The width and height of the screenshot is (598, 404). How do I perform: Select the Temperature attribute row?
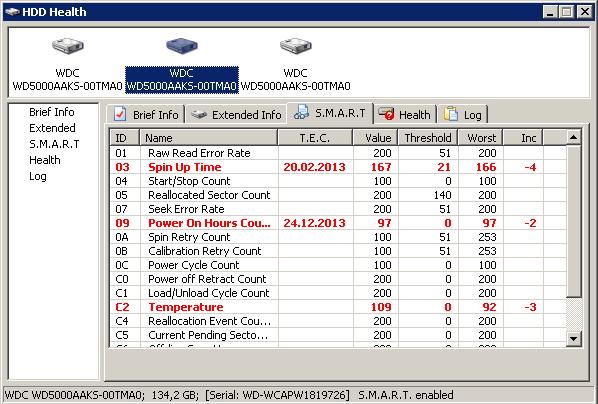pyautogui.click(x=338, y=307)
